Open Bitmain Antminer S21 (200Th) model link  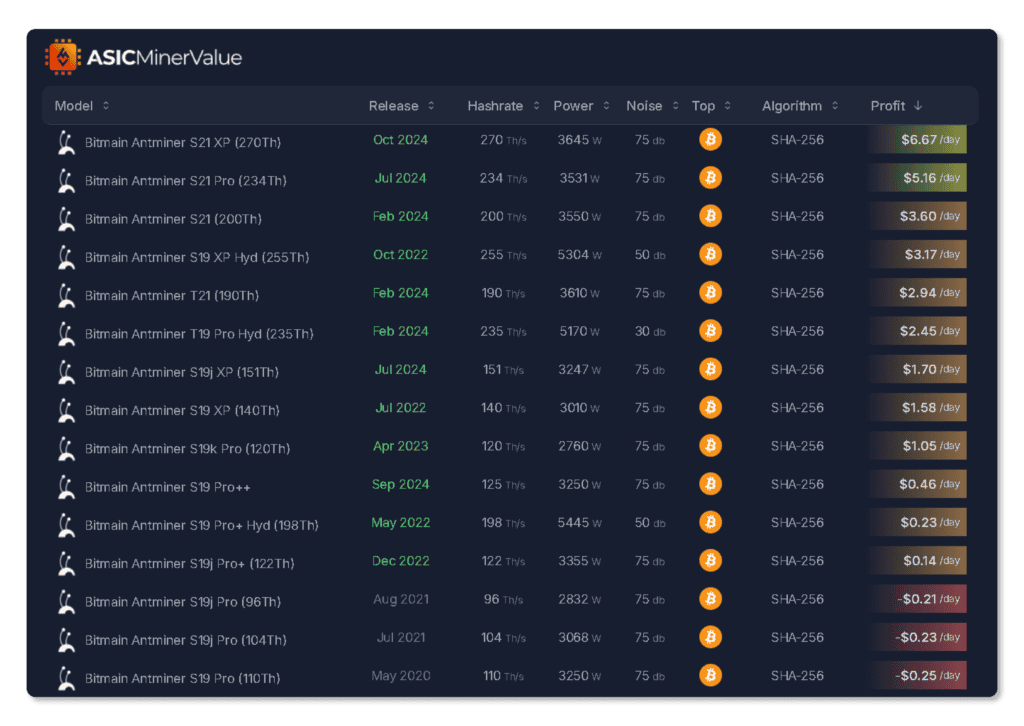(x=173, y=219)
